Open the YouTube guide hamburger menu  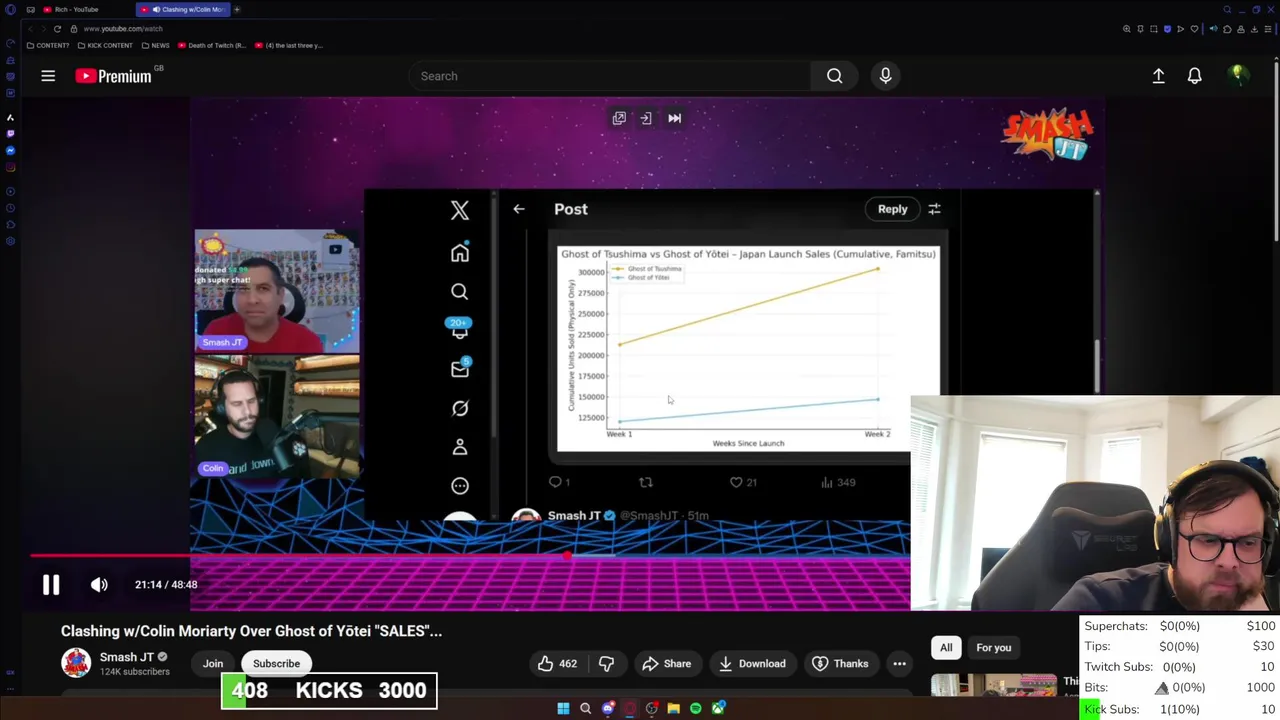pyautogui.click(x=48, y=76)
